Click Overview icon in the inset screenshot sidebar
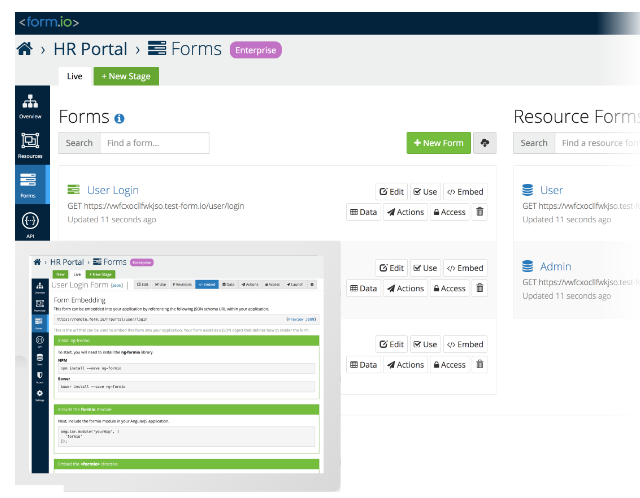Image resolution: width=640 pixels, height=498 pixels. coord(40,287)
